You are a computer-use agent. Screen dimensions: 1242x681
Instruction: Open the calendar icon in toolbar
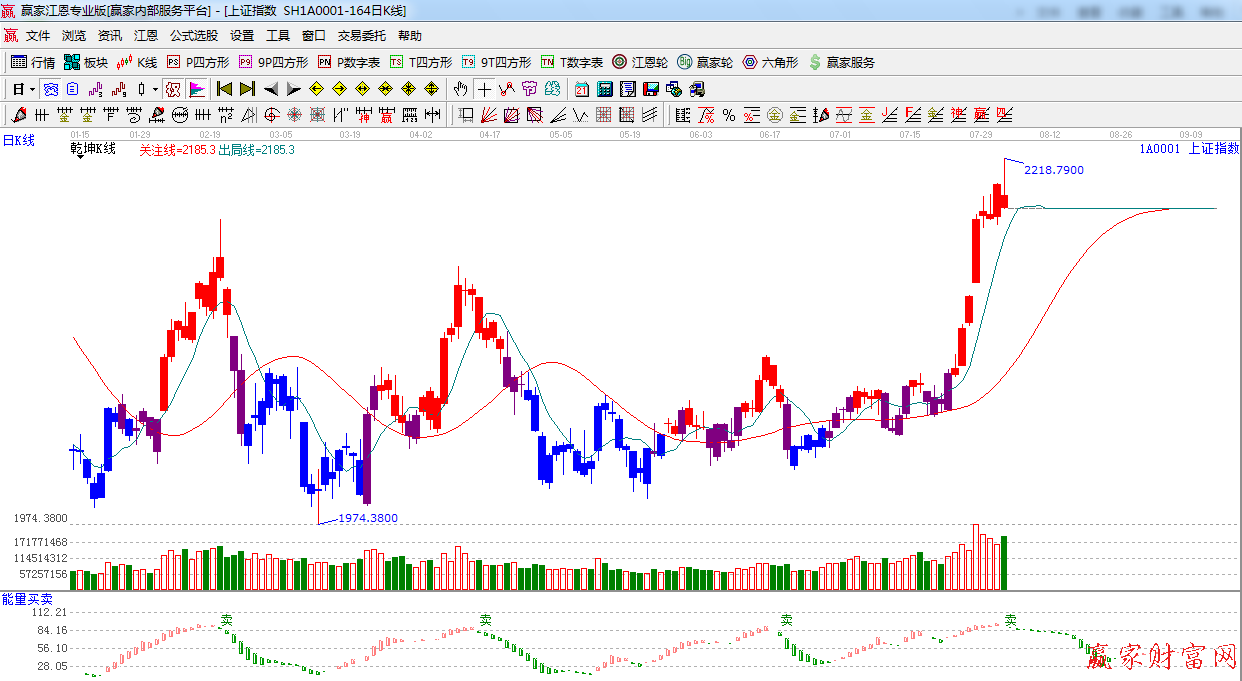click(581, 89)
